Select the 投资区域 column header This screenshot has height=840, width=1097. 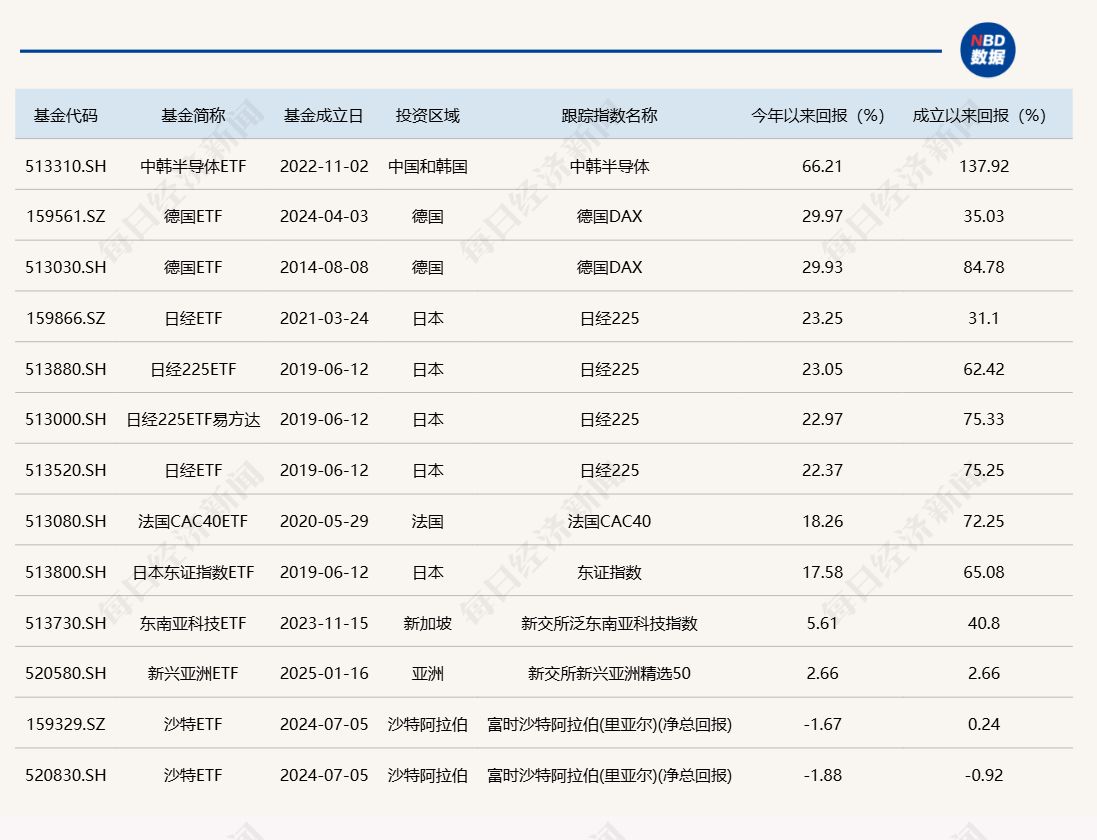(x=427, y=115)
